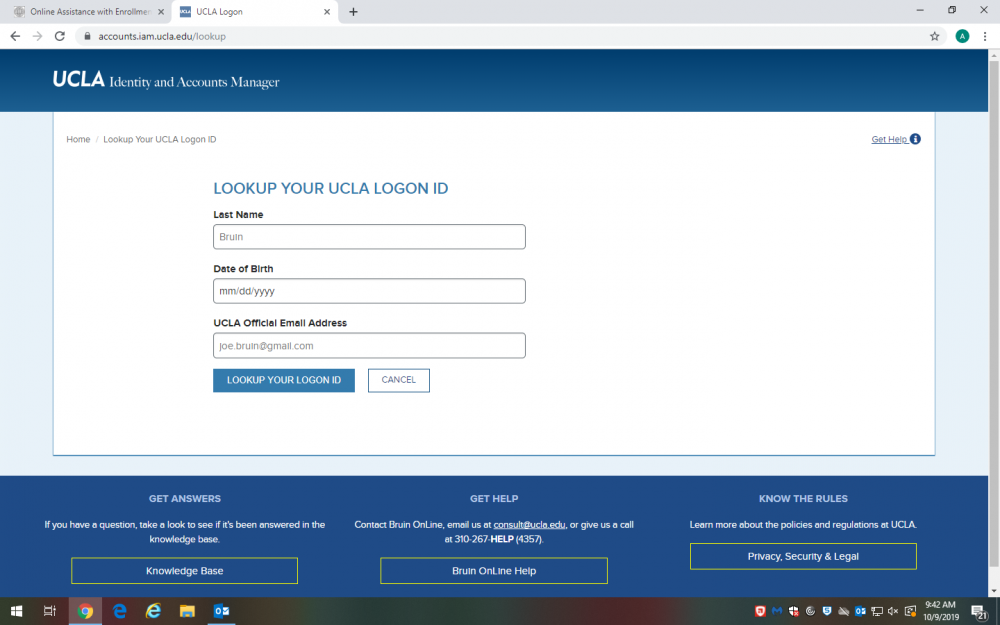Click the Last Name input field
Screen dimensions: 1000x625
tap(369, 237)
